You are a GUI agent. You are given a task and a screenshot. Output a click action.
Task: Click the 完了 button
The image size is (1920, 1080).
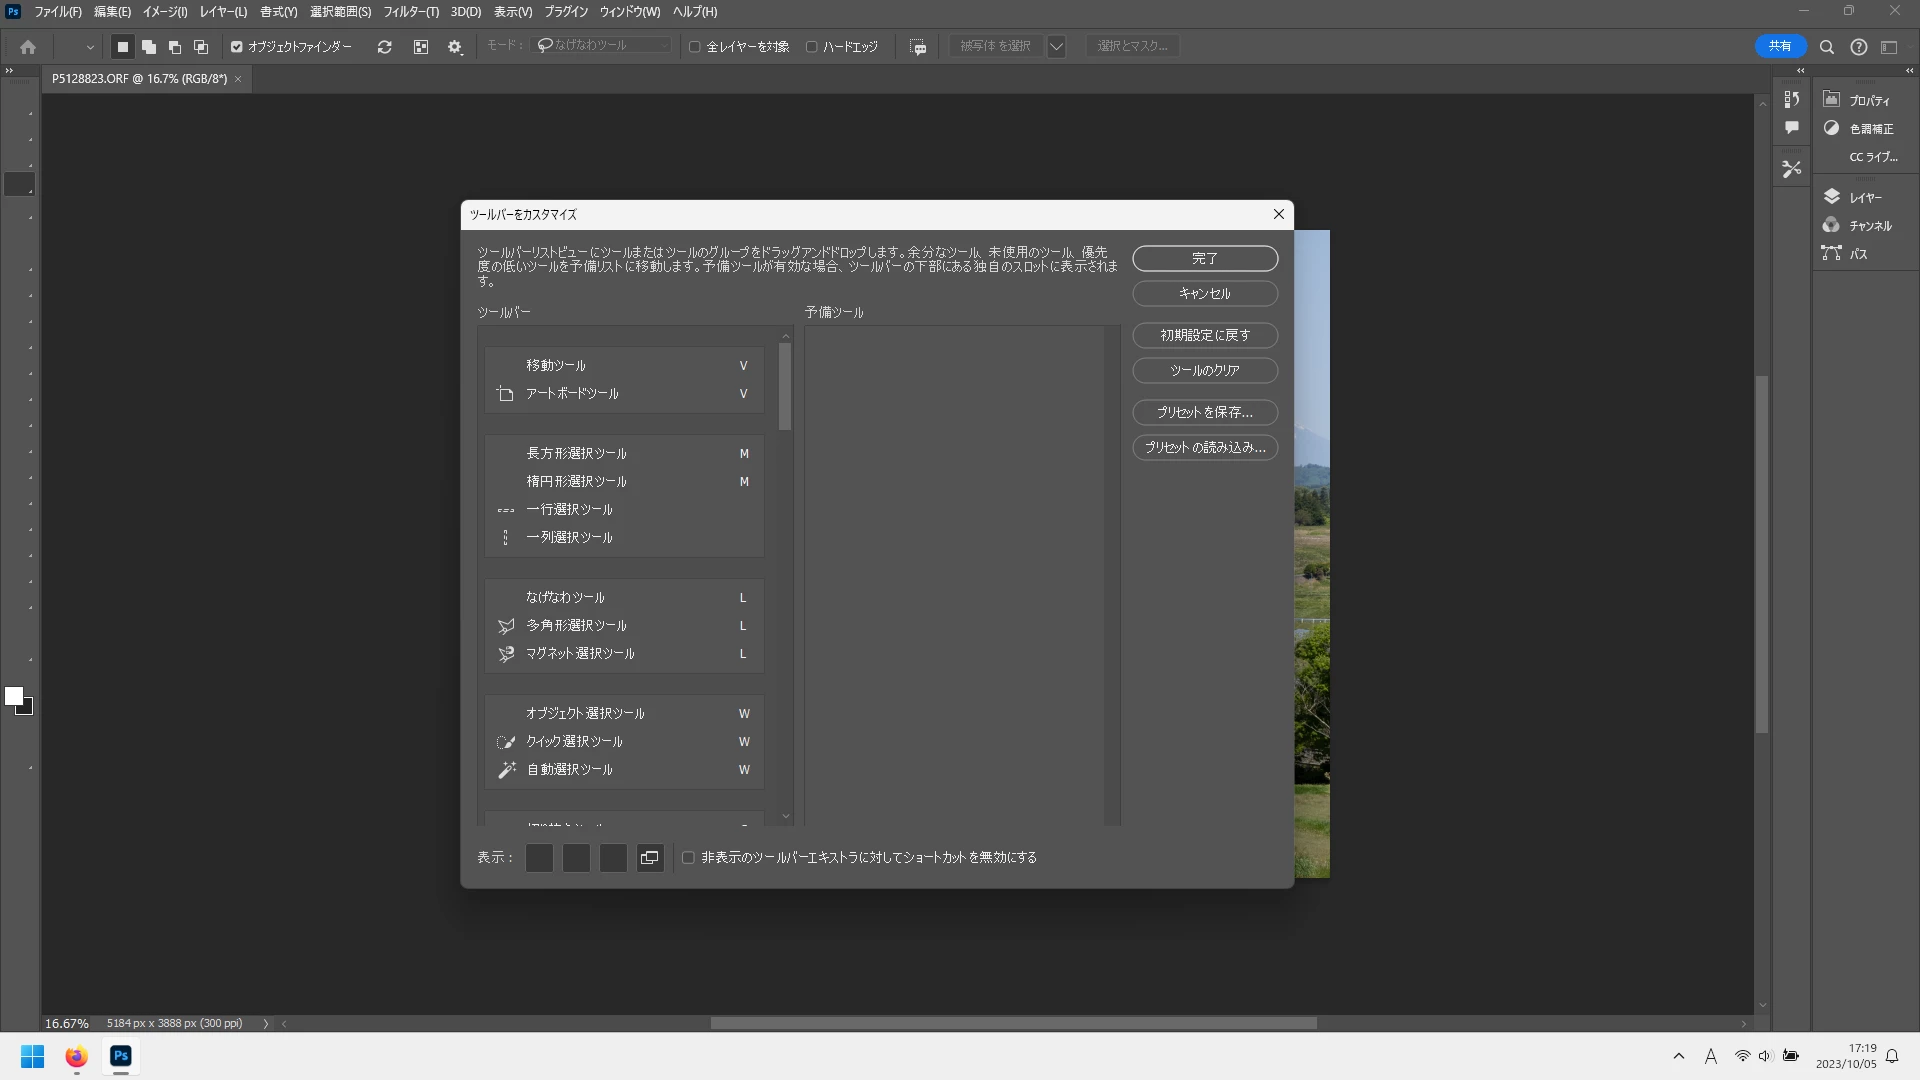tap(1204, 258)
